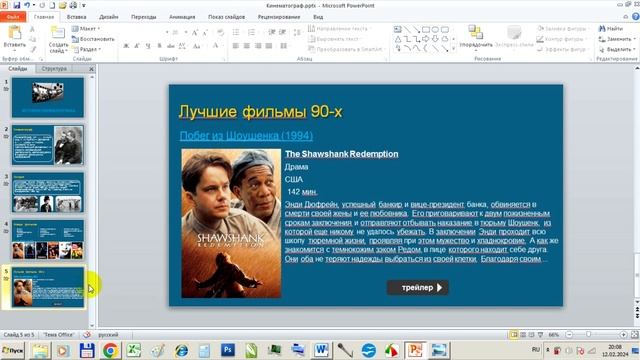Open the File (Файл) tab

point(13,17)
